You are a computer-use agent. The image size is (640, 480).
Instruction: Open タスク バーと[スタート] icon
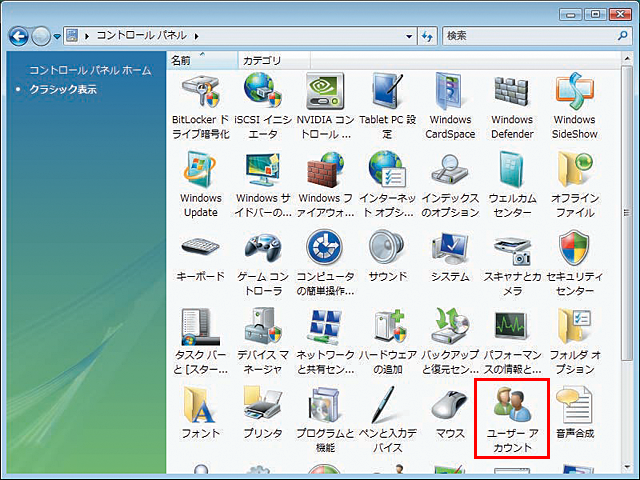coord(201,341)
